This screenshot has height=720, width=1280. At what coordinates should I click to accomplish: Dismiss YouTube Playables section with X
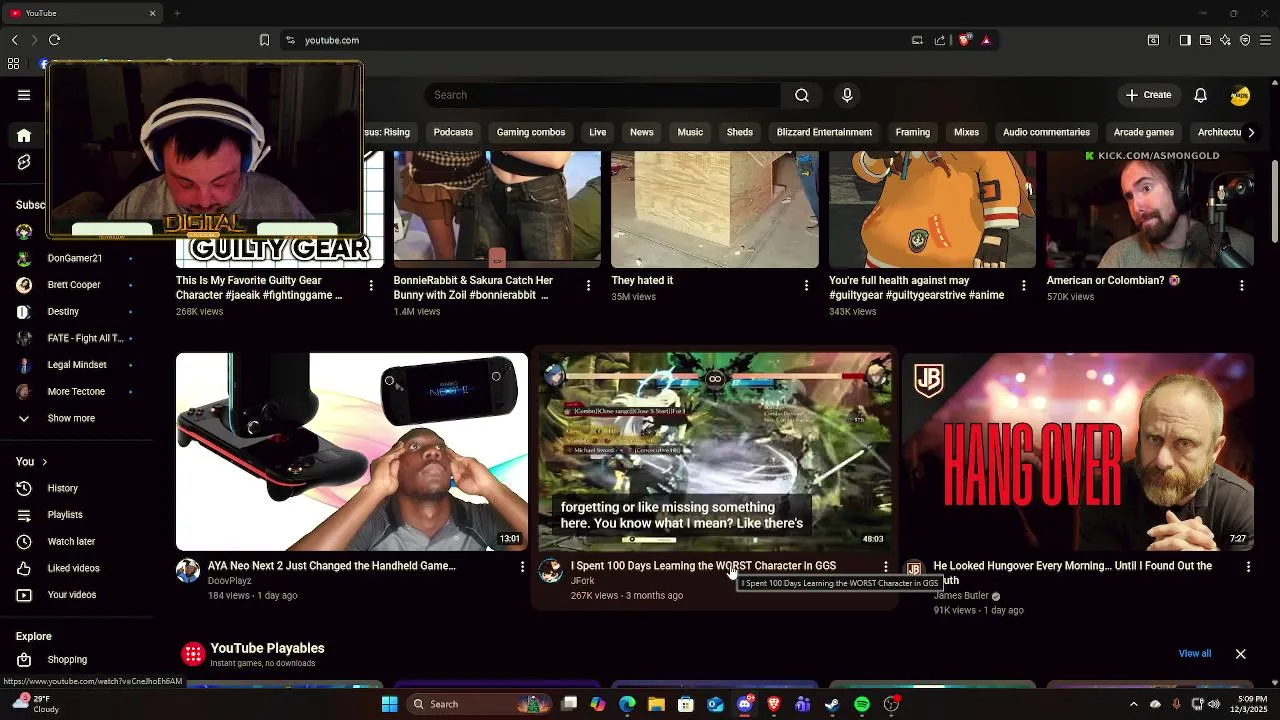coord(1240,654)
